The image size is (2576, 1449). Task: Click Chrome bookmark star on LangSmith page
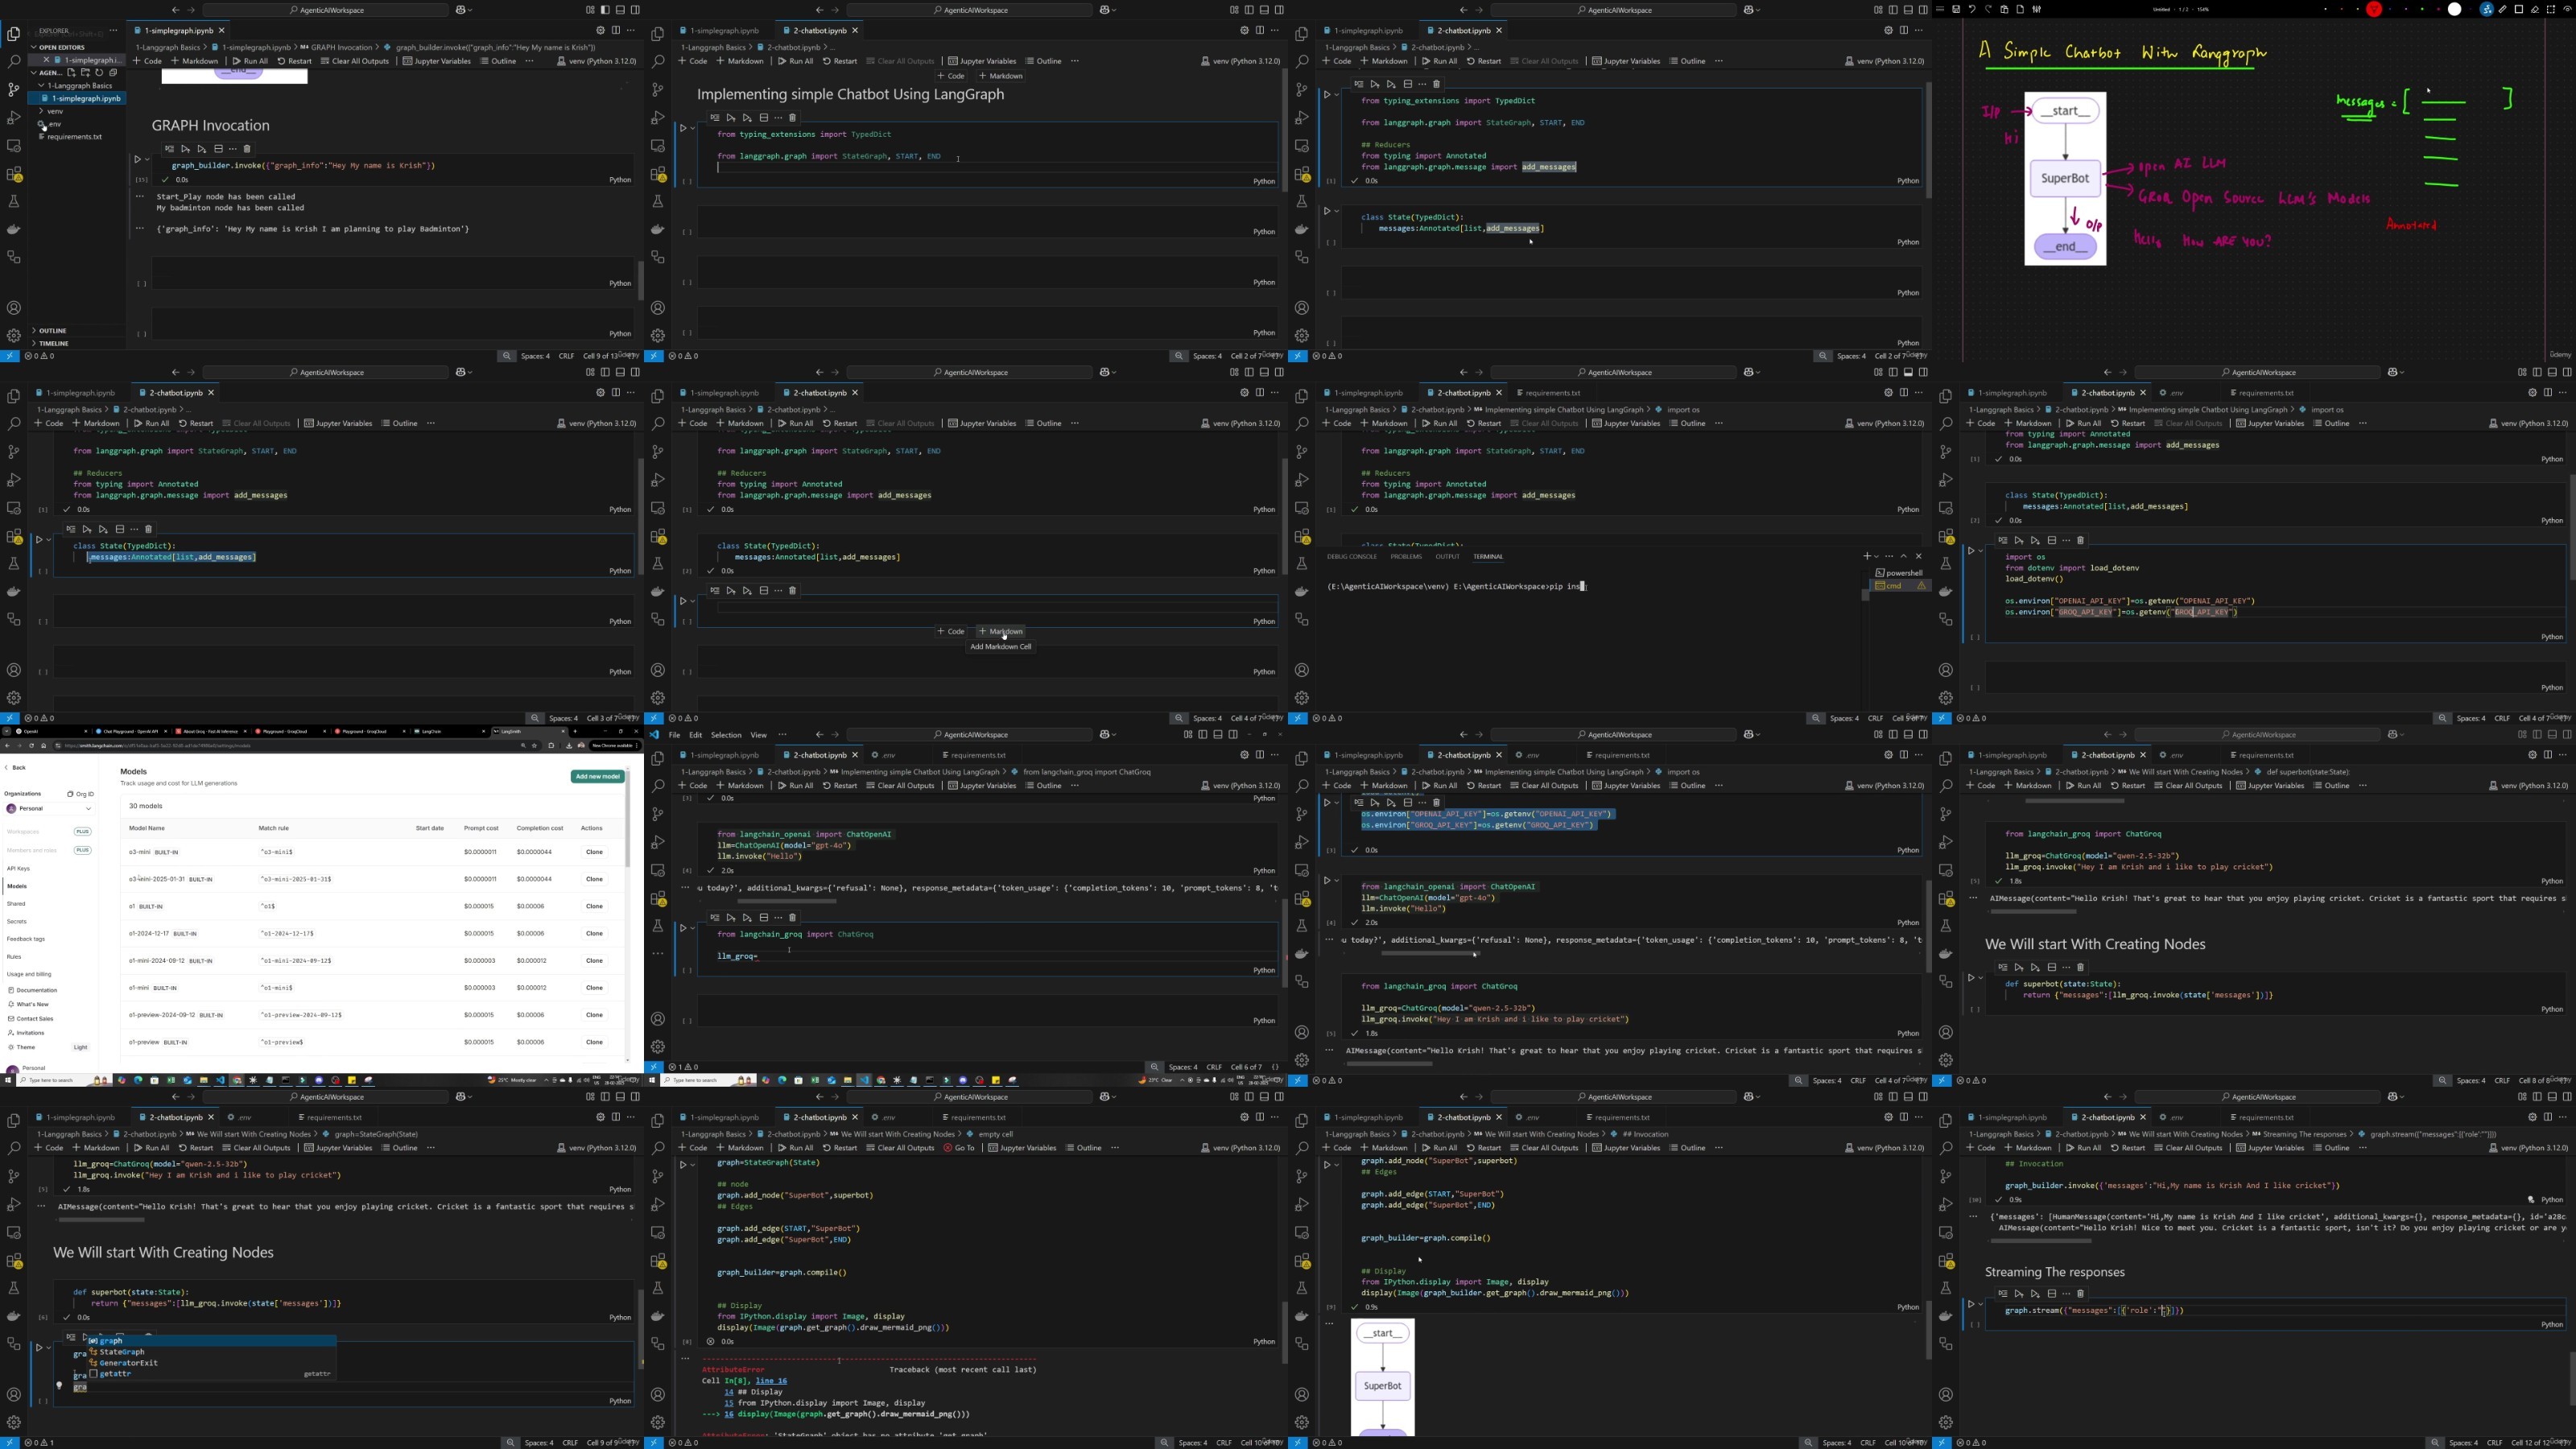point(535,746)
